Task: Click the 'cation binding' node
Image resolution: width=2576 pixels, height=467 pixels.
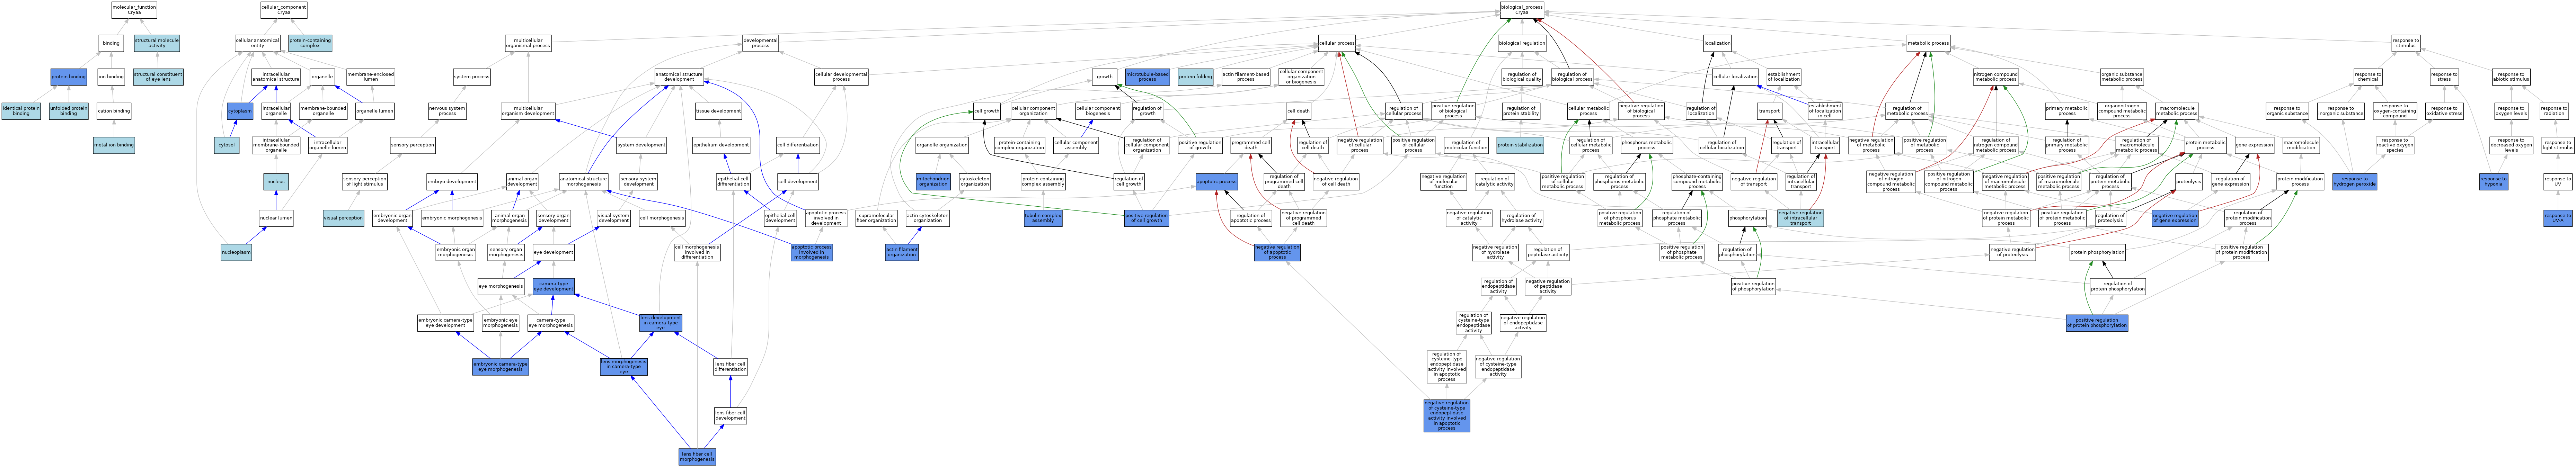Action: coord(114,111)
